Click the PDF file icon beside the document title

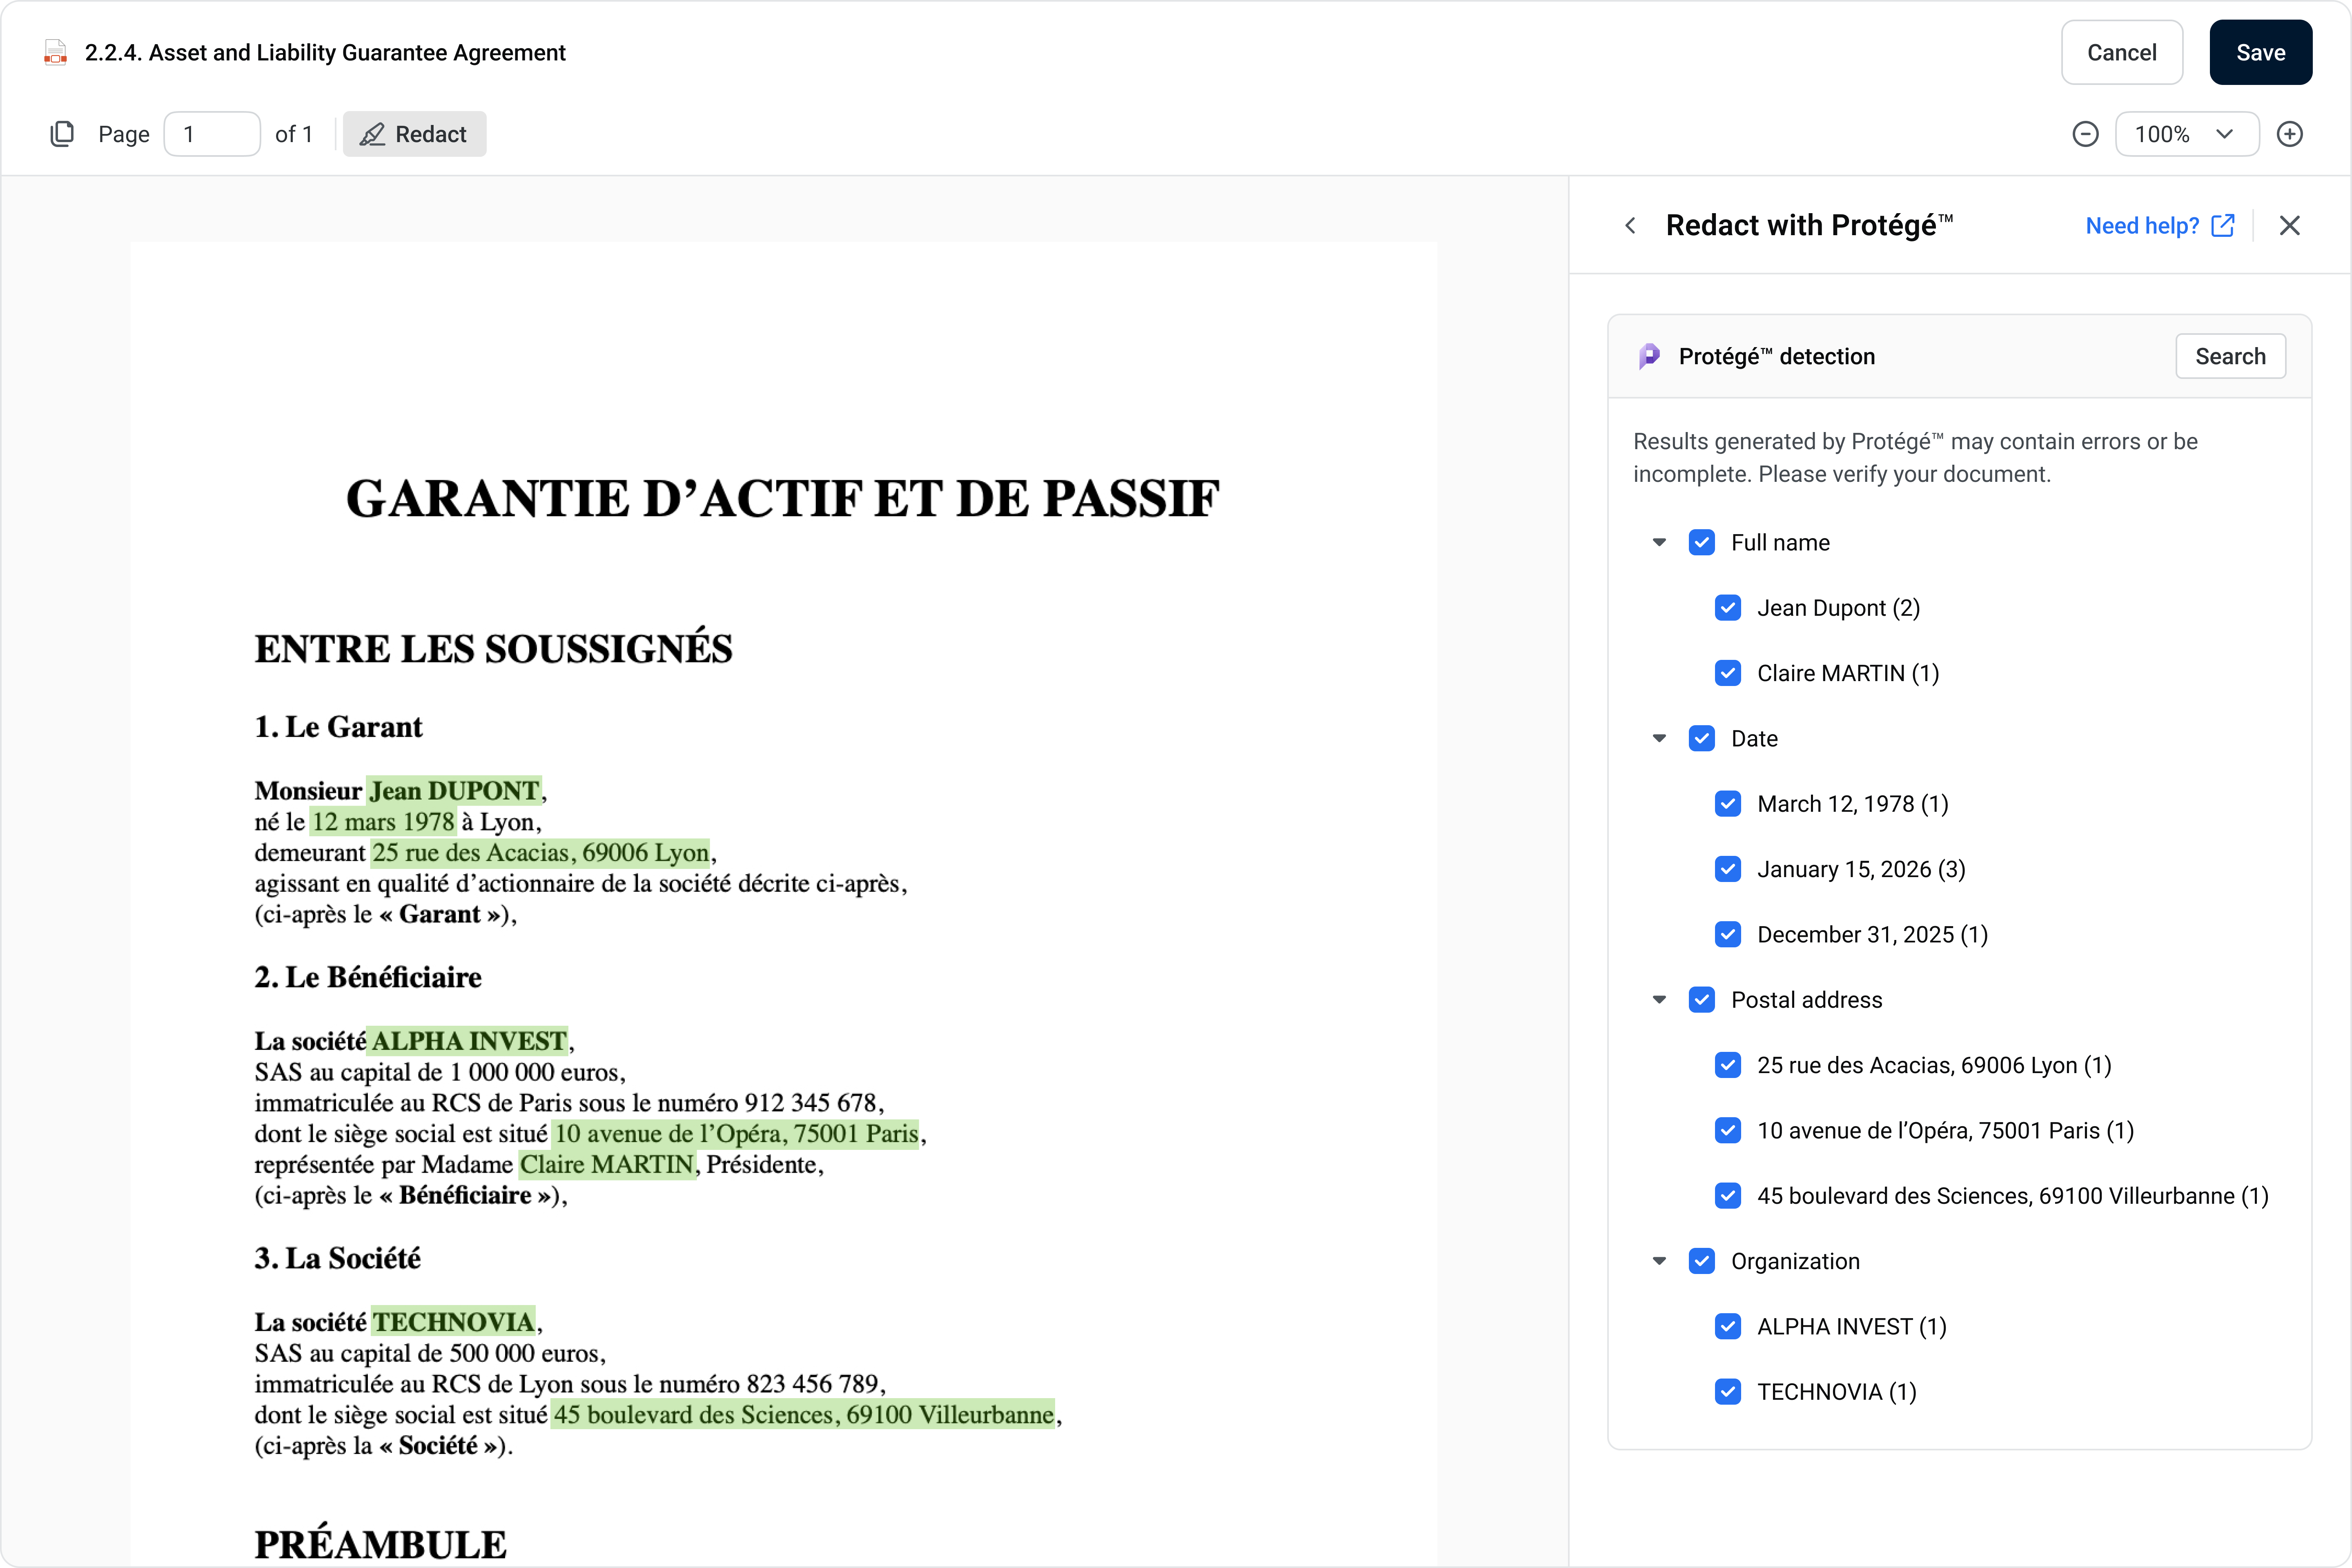tap(56, 53)
